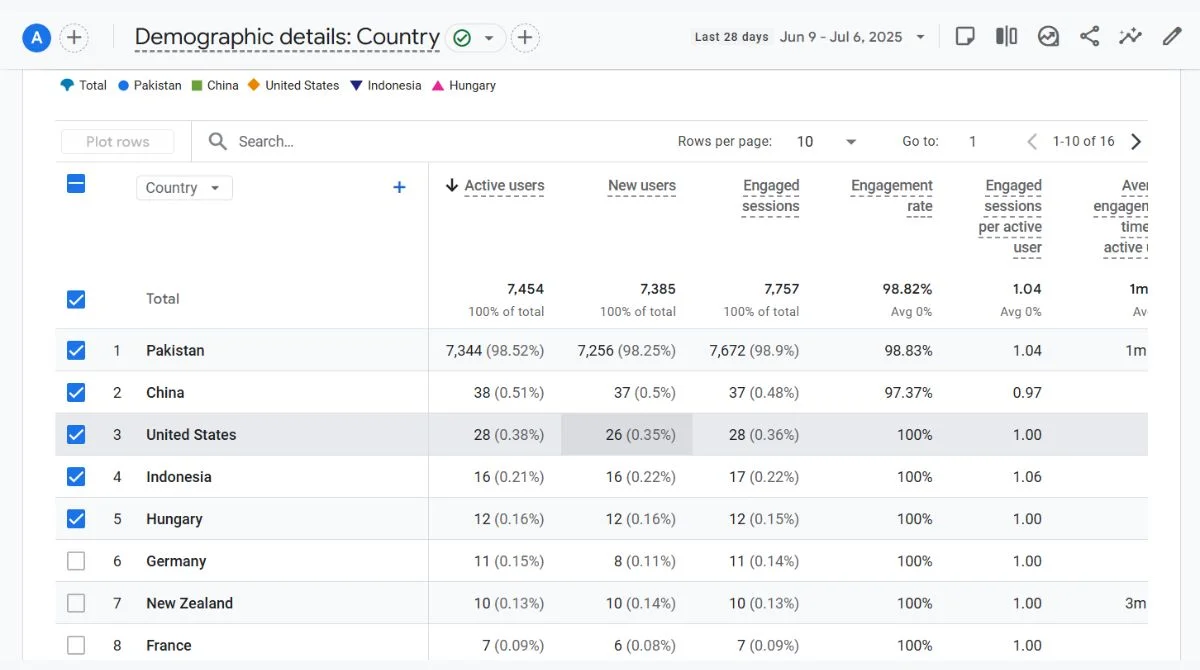
Task: Open the Insights trend icon
Action: click(x=1048, y=37)
